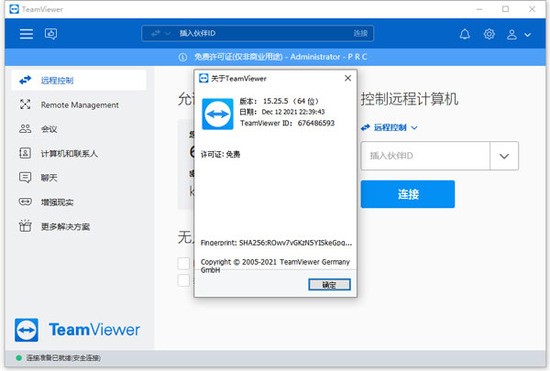Click the chat bubble icon
The width and height of the screenshot is (550, 371).
tap(25, 178)
